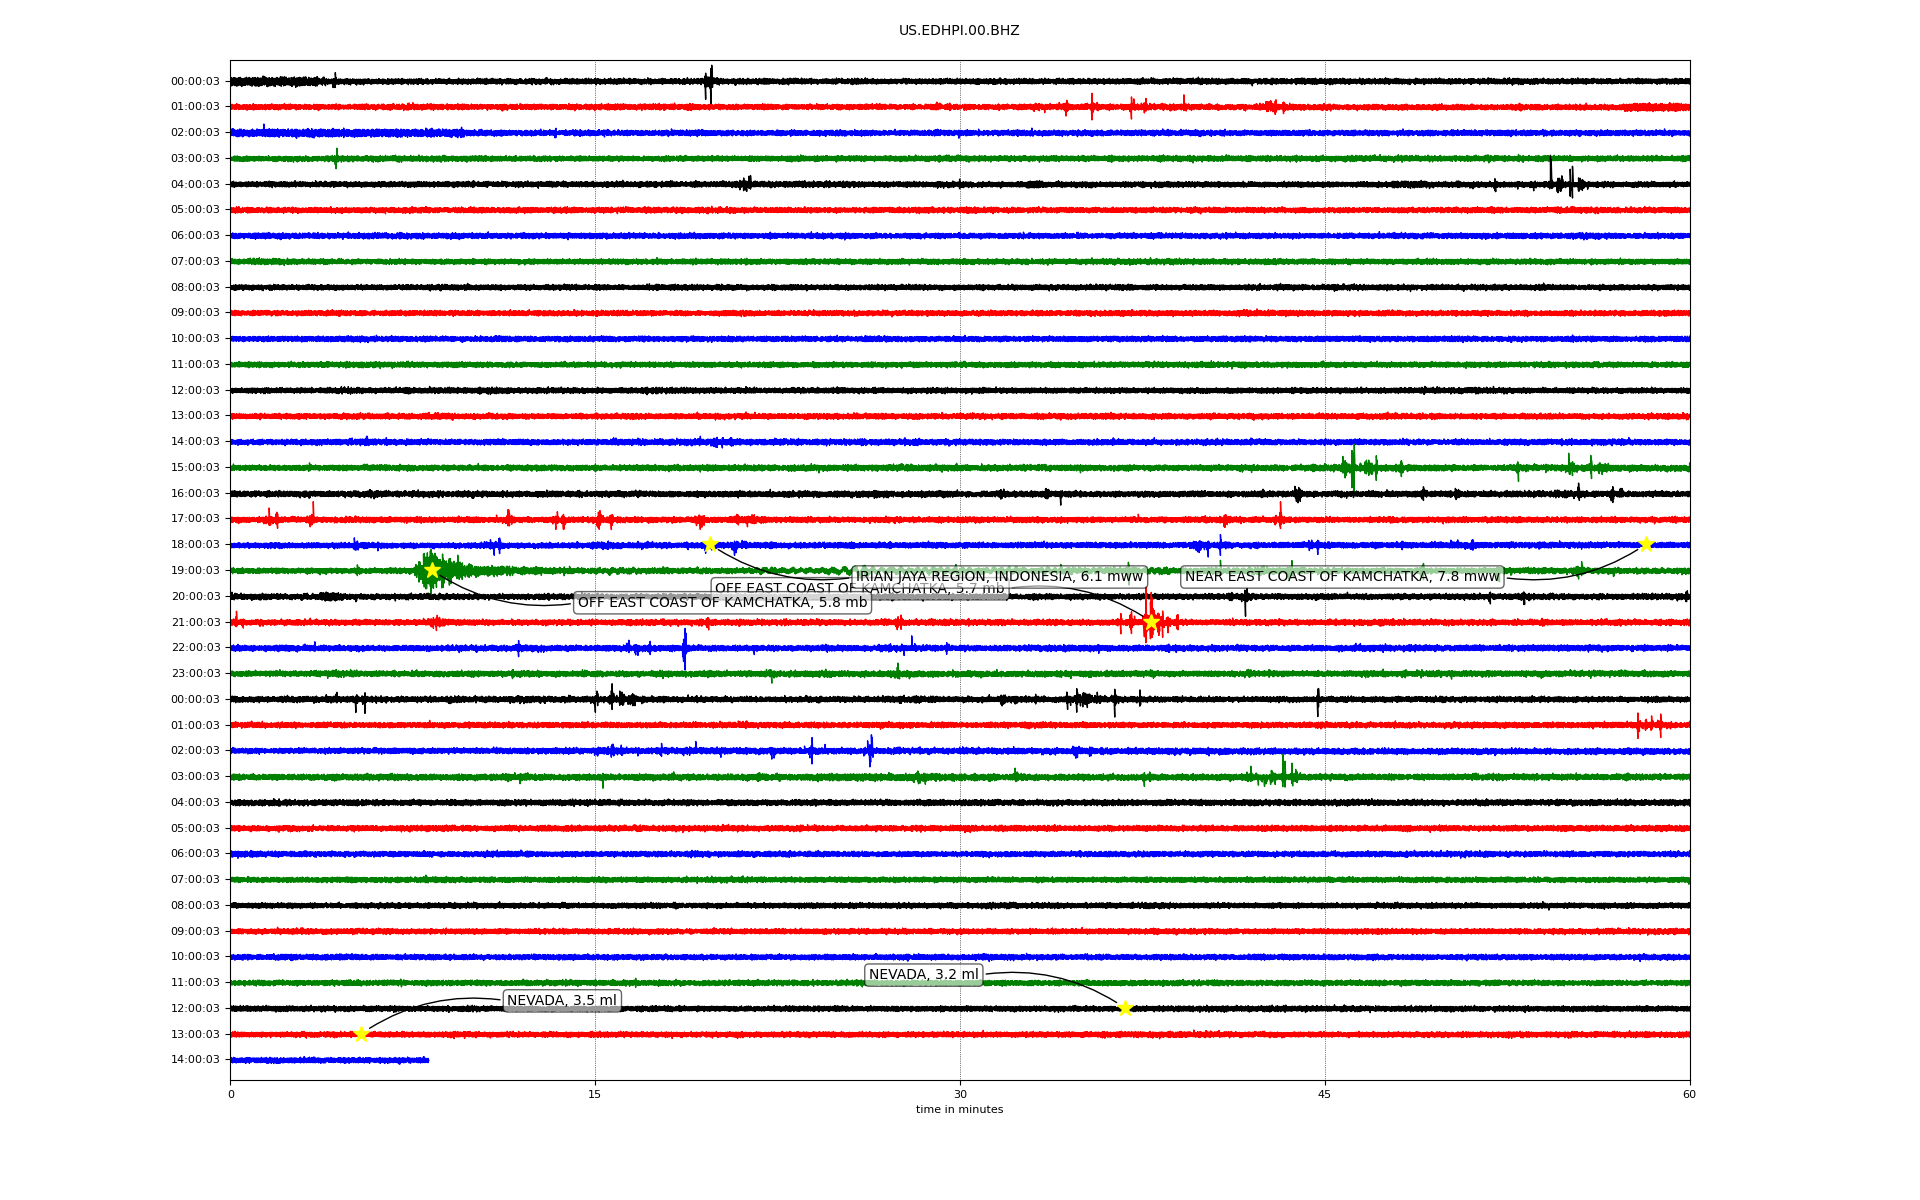This screenshot has width=1920, height=1200.
Task: Click the star marker for Kamchatka 7.8 mww event
Action: pyautogui.click(x=1646, y=544)
